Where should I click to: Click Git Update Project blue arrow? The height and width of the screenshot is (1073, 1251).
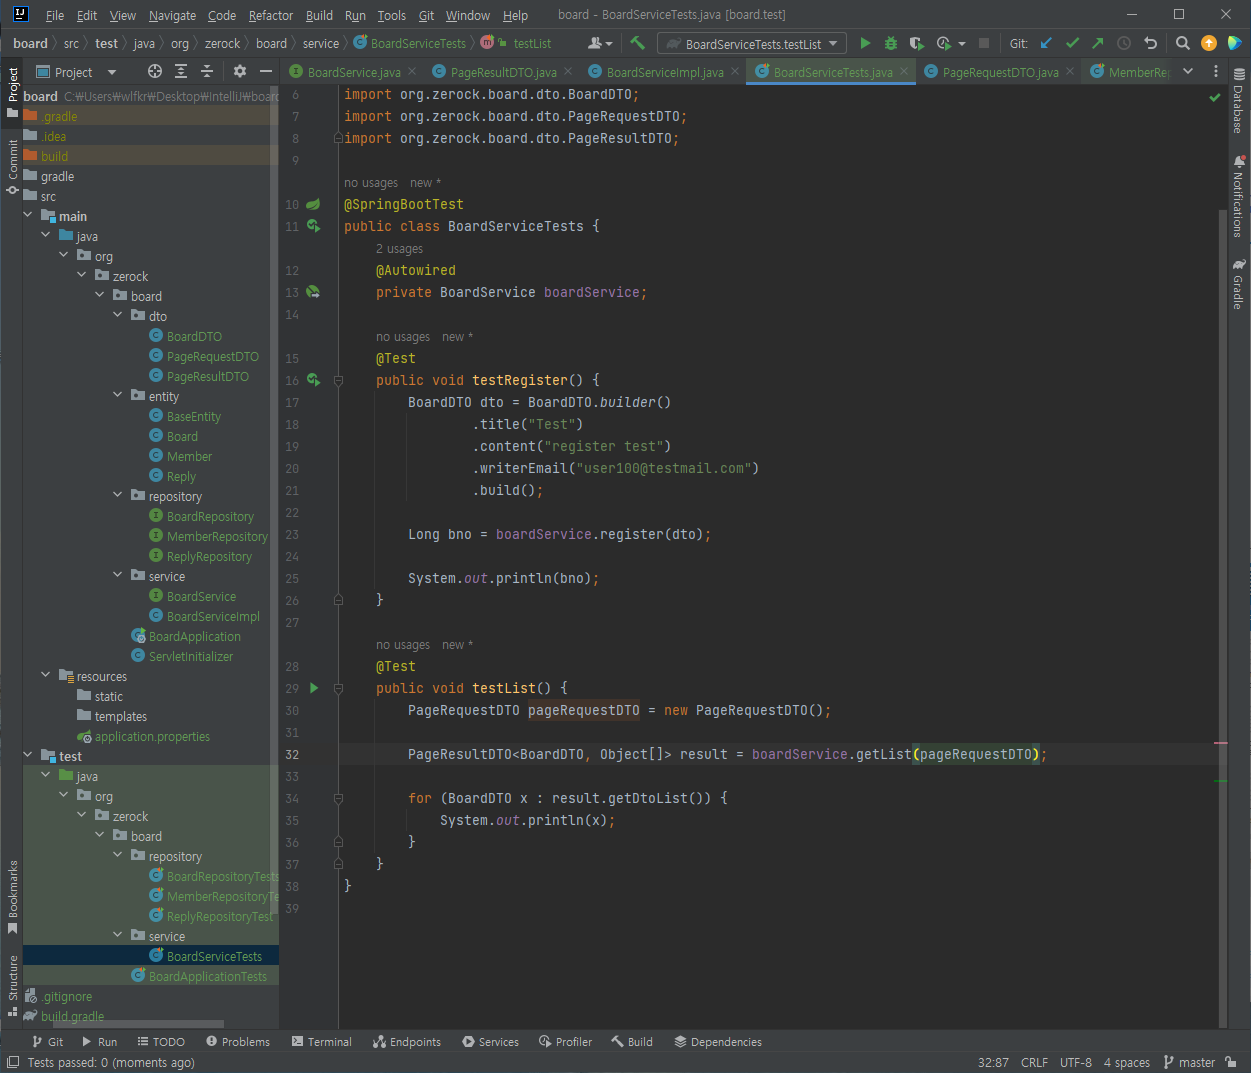click(1046, 43)
